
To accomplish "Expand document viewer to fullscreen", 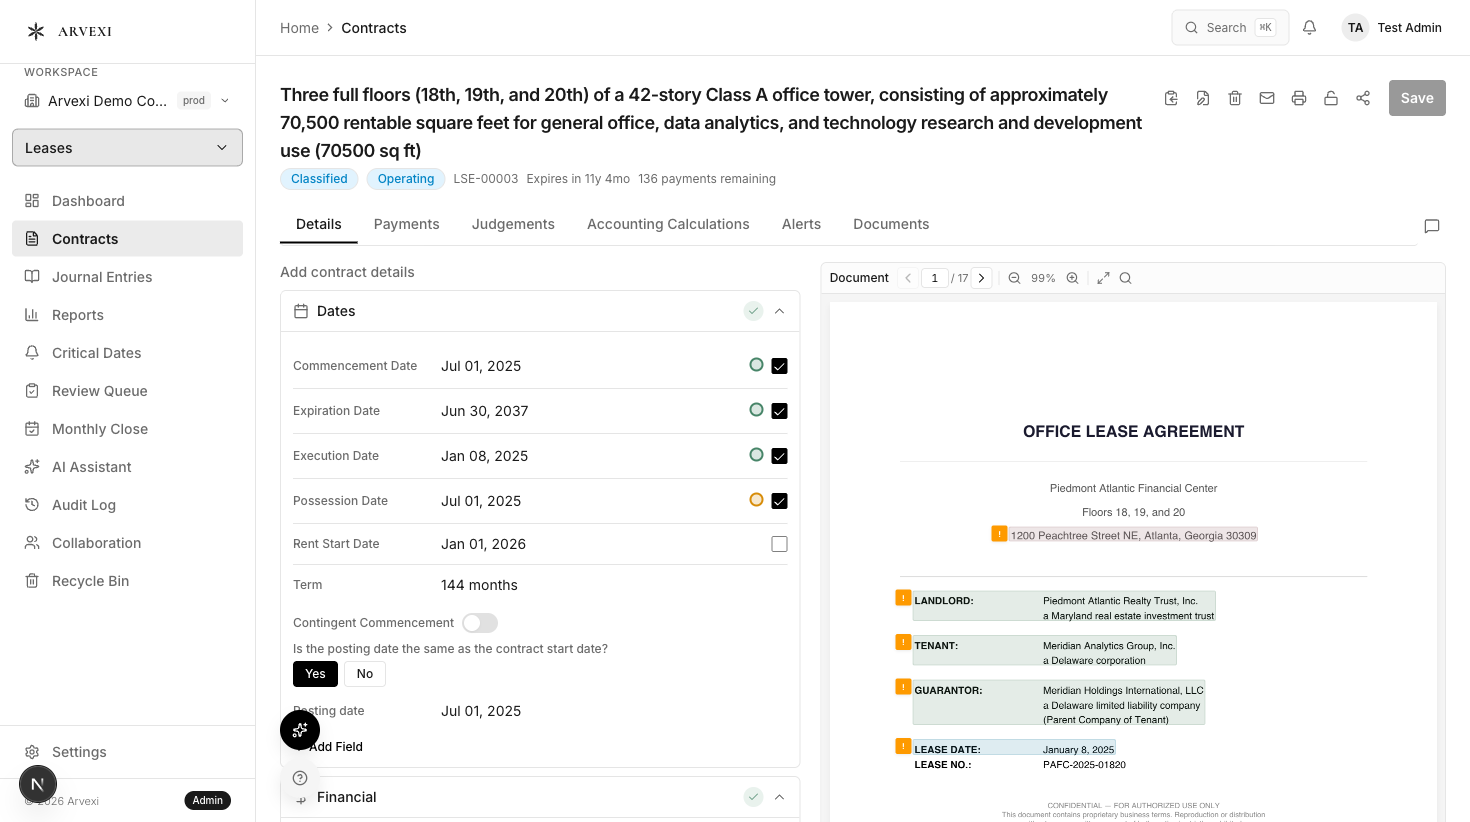I will 1103,278.
